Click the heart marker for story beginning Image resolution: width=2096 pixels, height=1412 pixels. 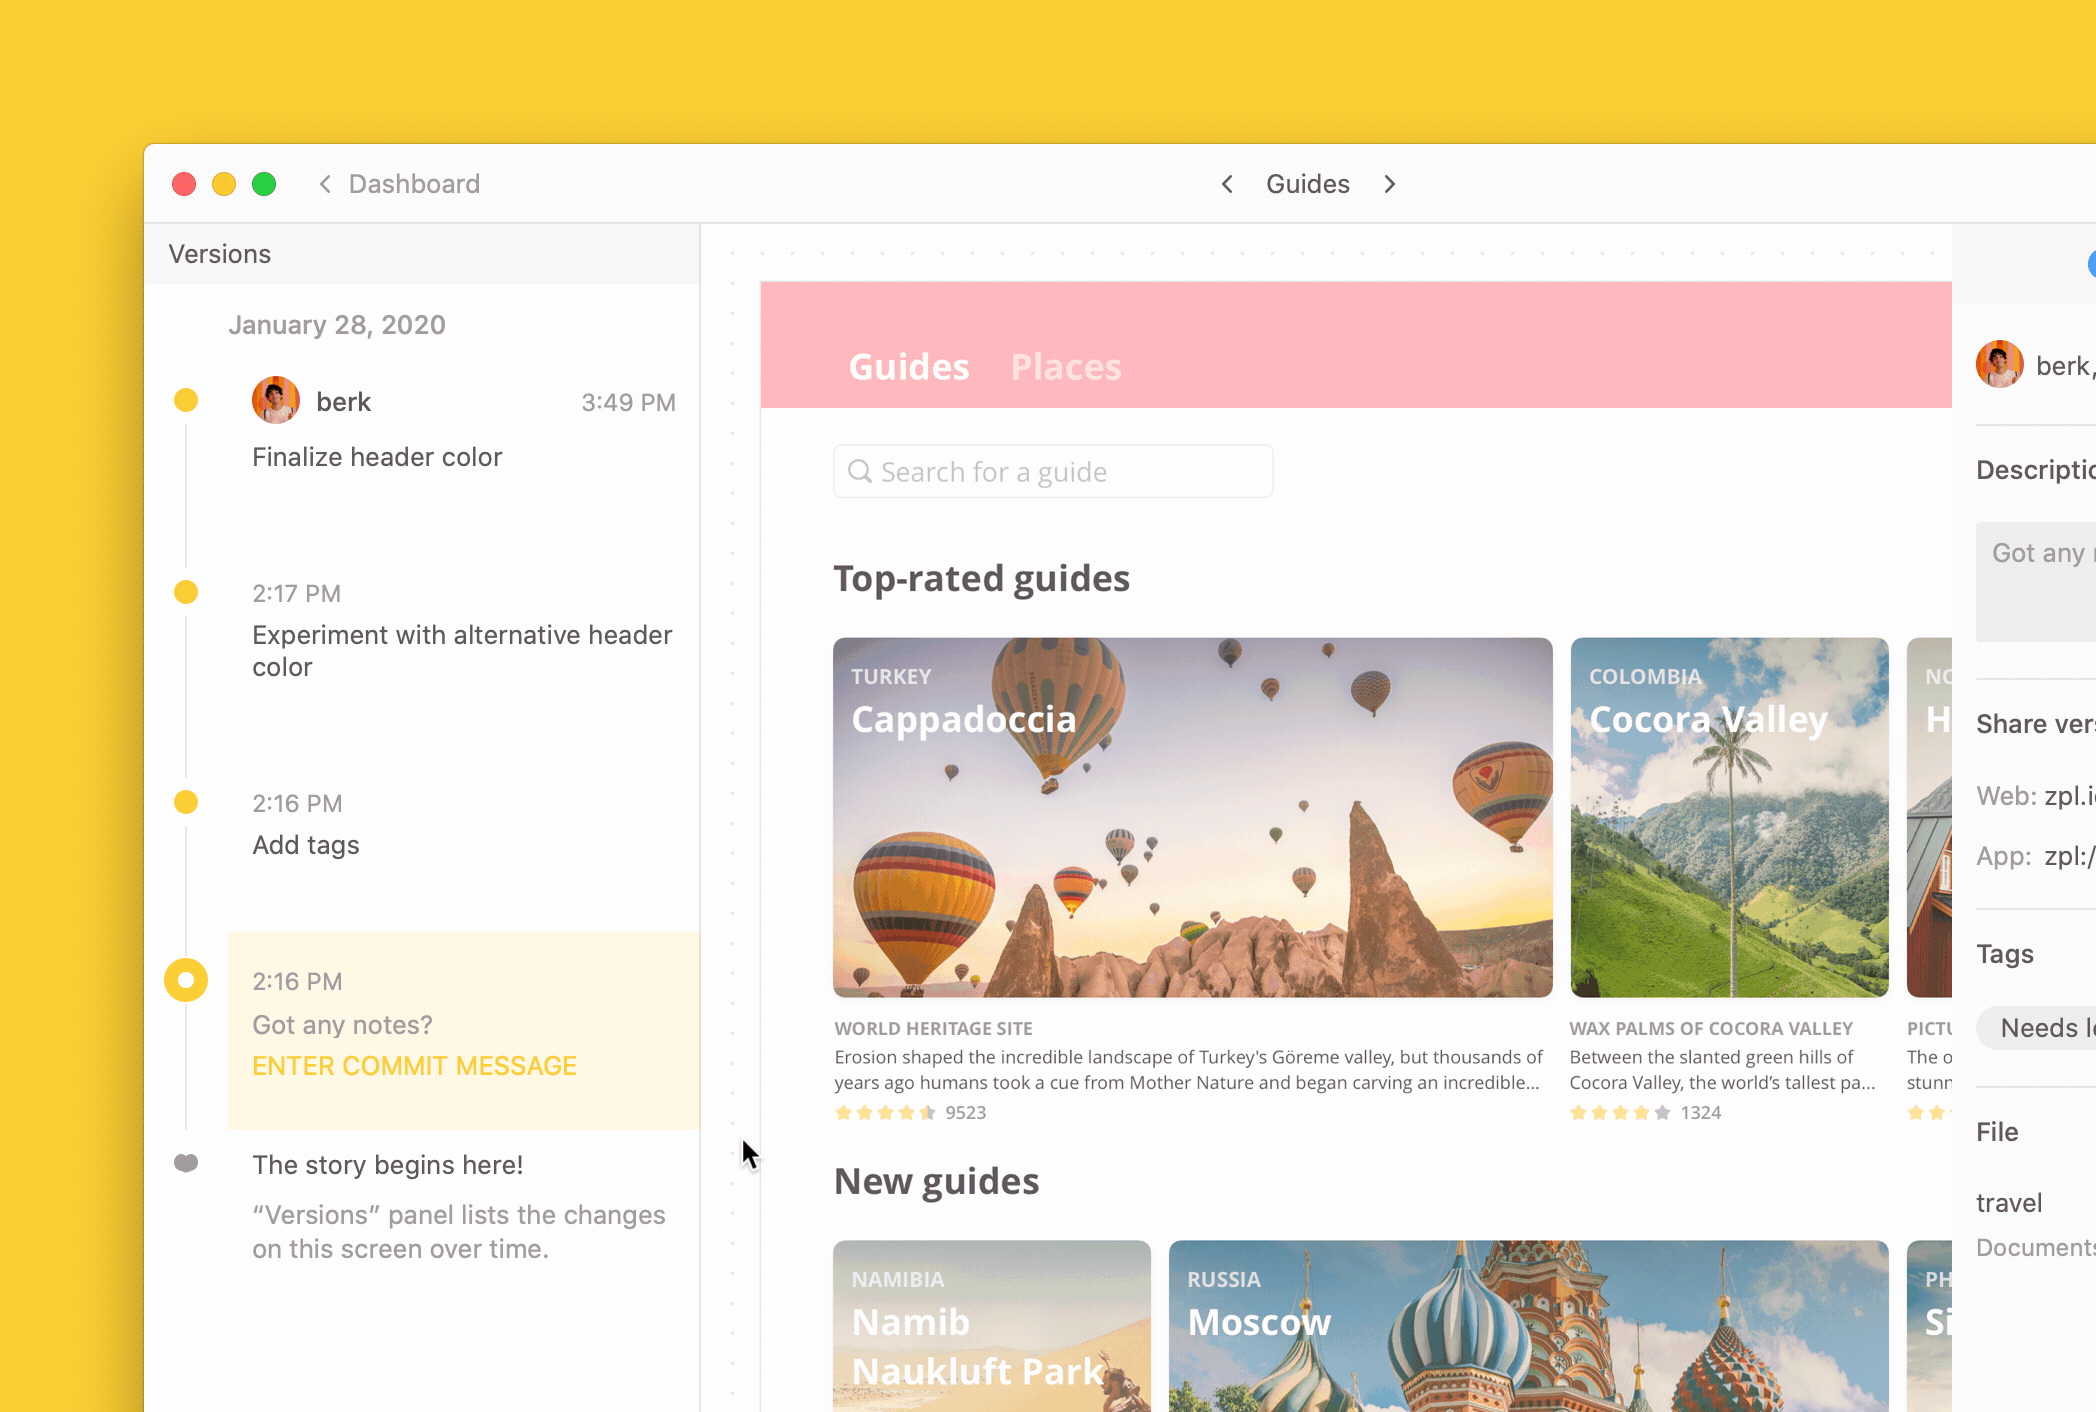click(x=186, y=1163)
